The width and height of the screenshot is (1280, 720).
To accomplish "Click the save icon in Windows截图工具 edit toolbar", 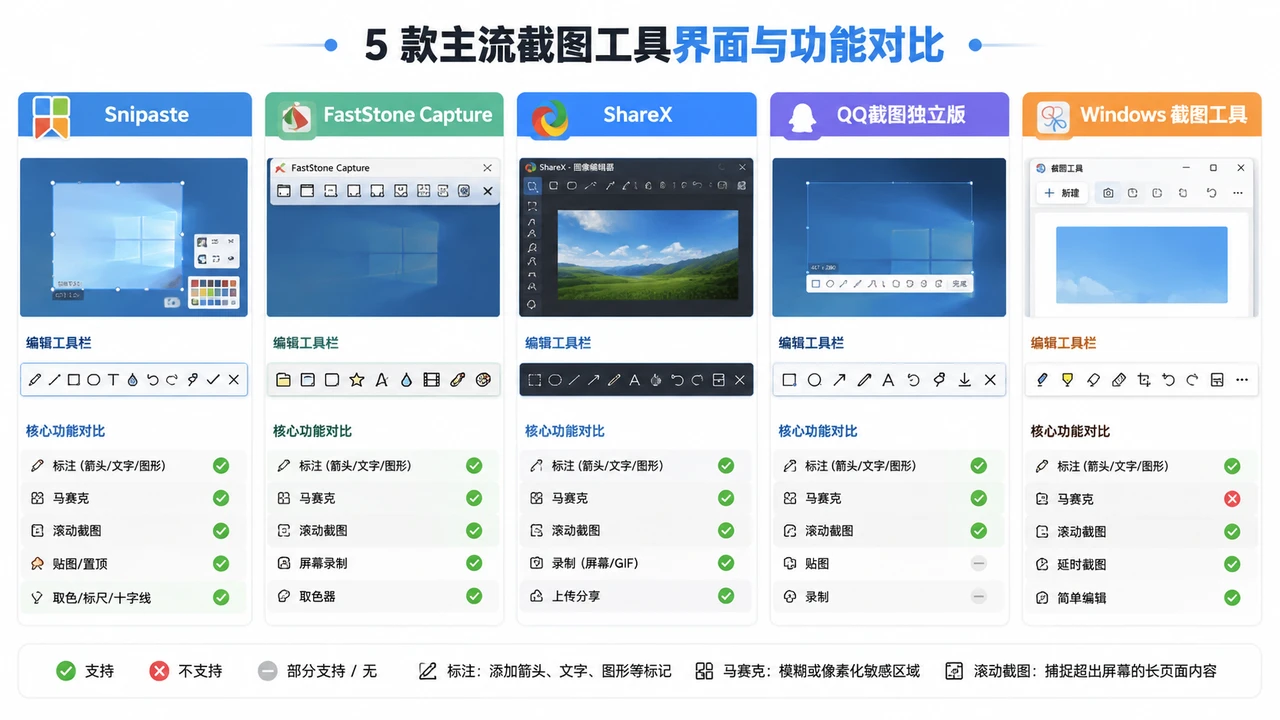I will click(x=1217, y=380).
